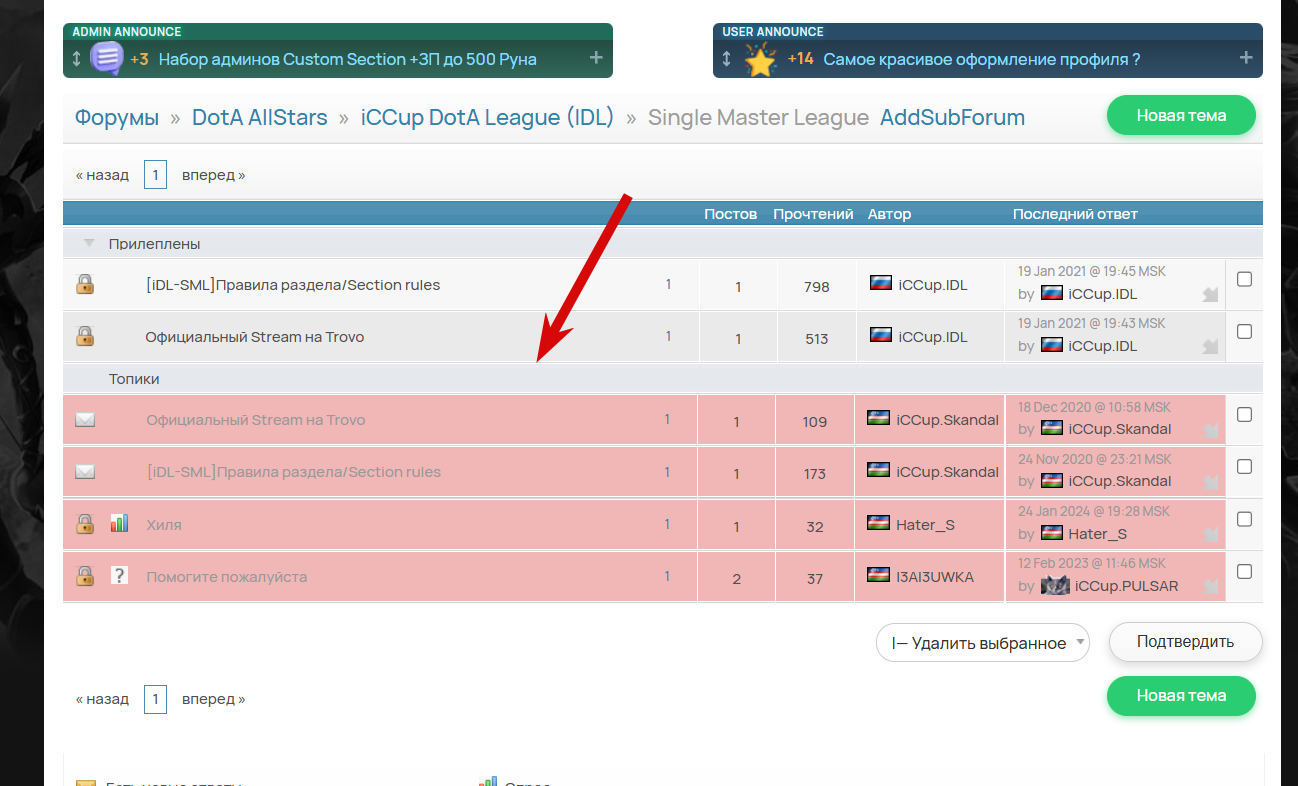Click lock icon on Помогите пожалуйста topic

(x=85, y=576)
